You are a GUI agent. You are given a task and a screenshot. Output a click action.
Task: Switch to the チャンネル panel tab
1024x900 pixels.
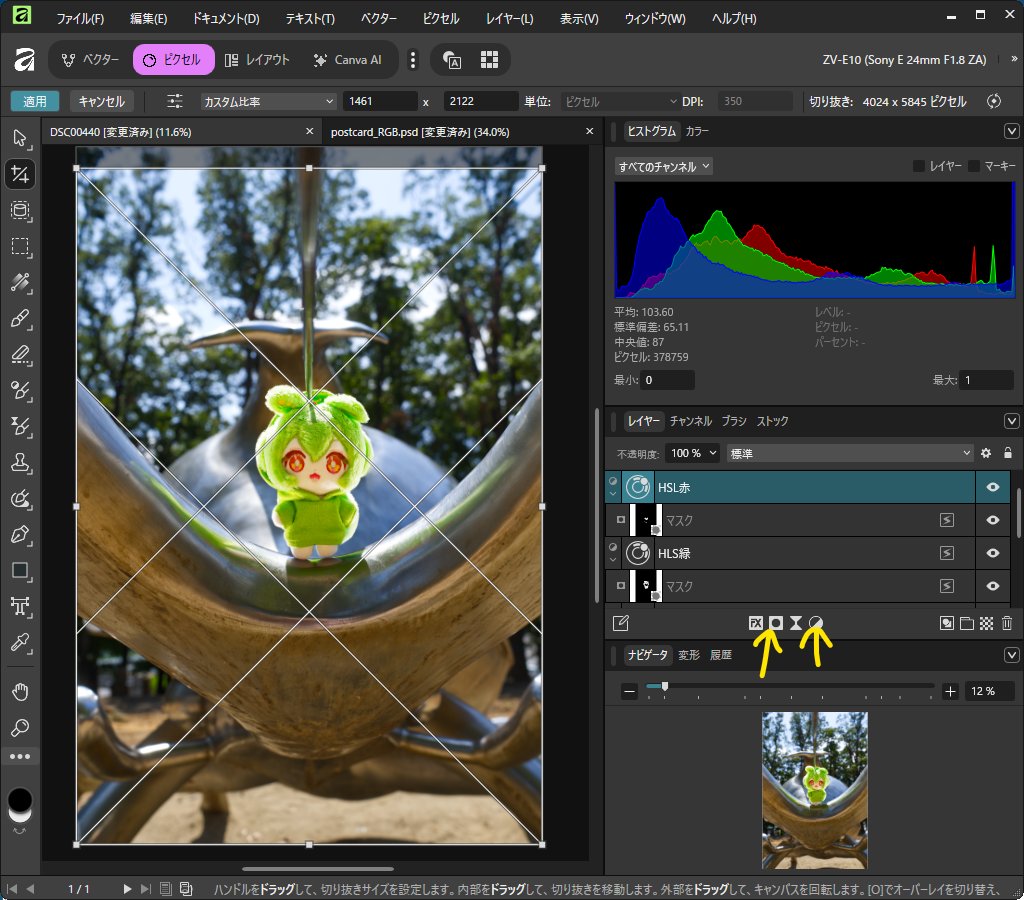click(x=690, y=421)
